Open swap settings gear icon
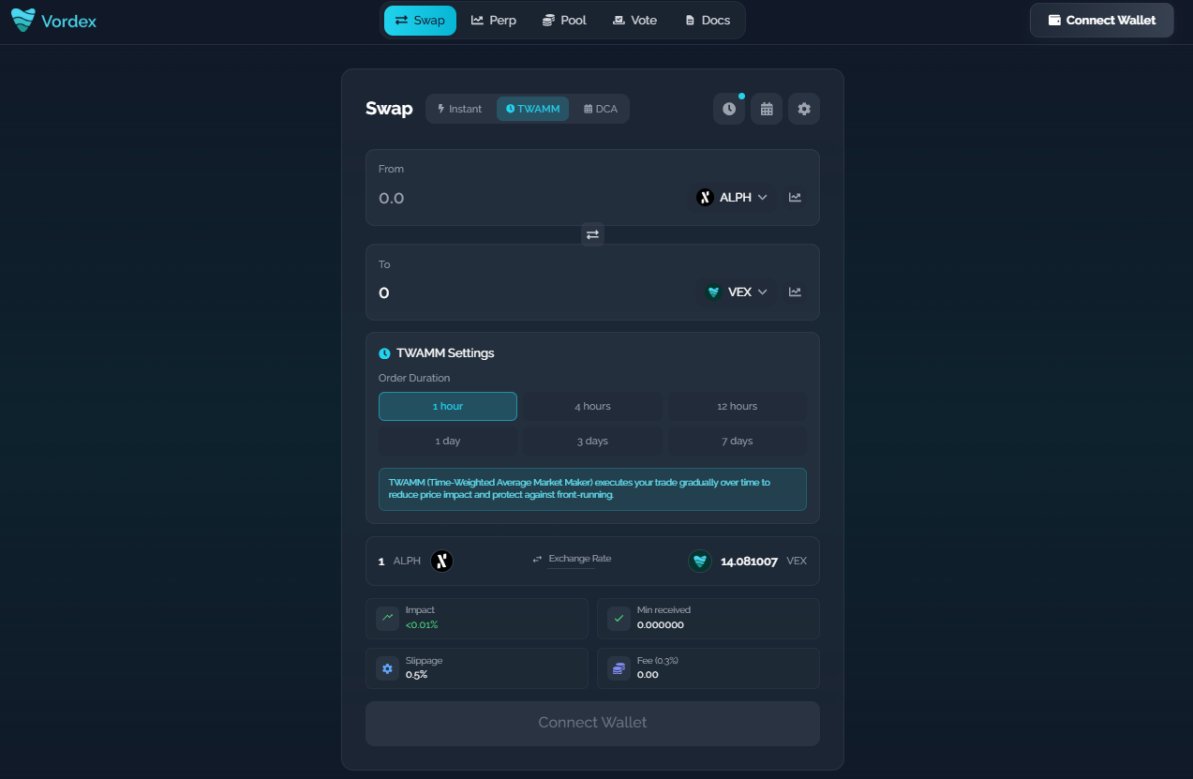This screenshot has width=1193, height=779. (x=803, y=109)
